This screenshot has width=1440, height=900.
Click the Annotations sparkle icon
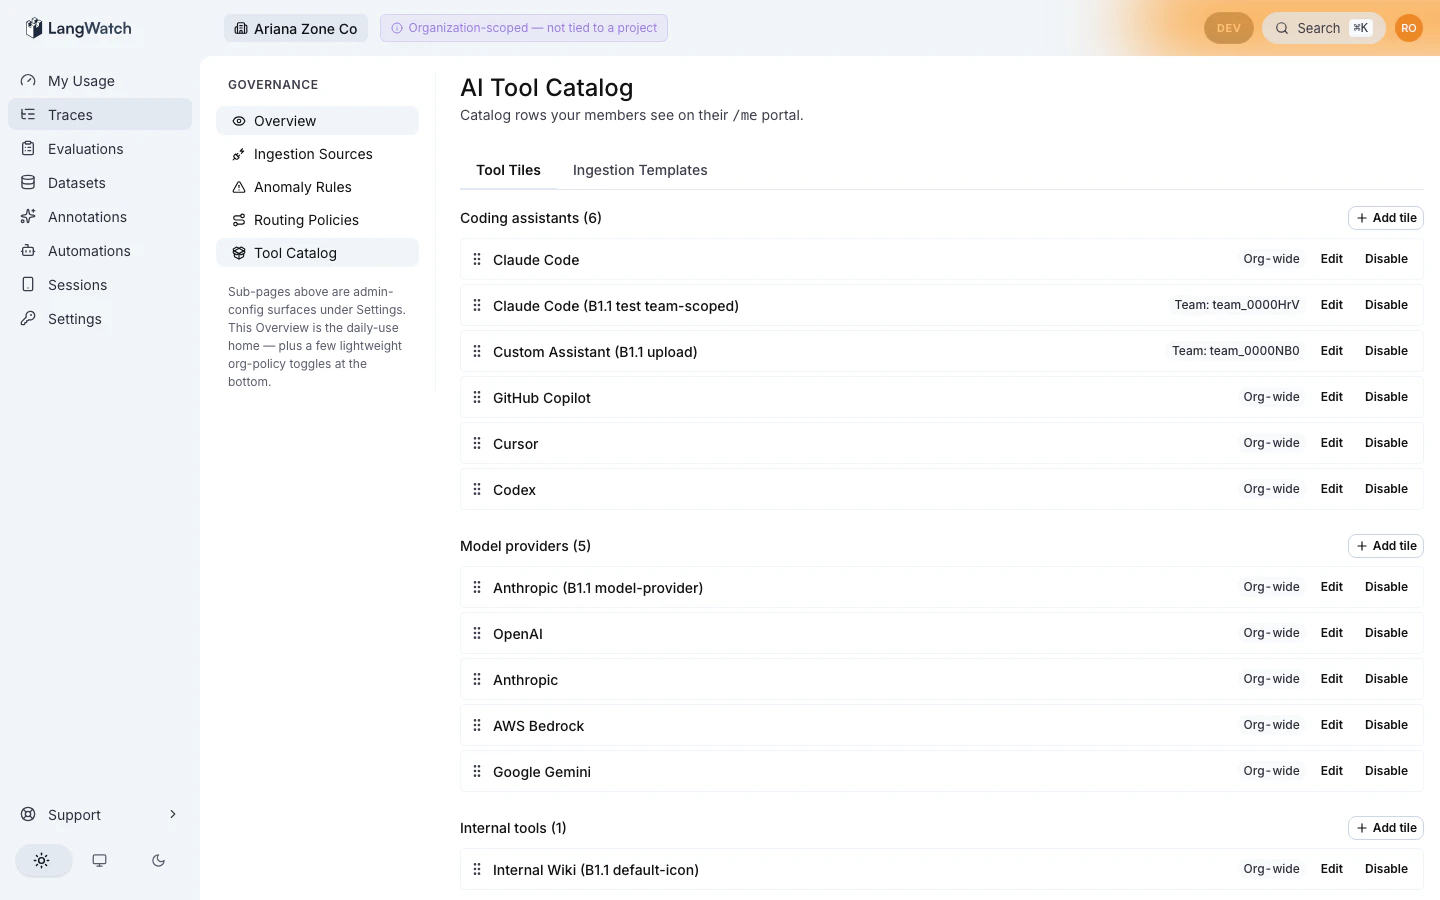pos(28,217)
